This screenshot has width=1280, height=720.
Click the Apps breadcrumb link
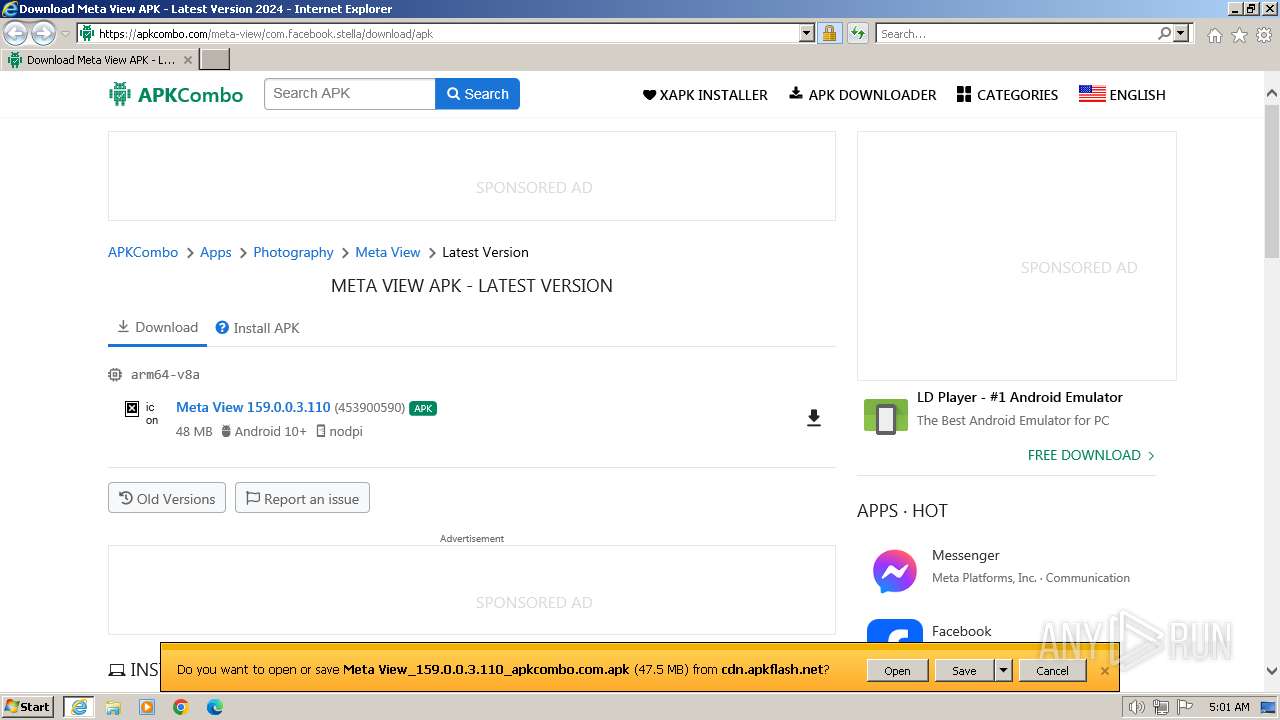click(x=215, y=252)
